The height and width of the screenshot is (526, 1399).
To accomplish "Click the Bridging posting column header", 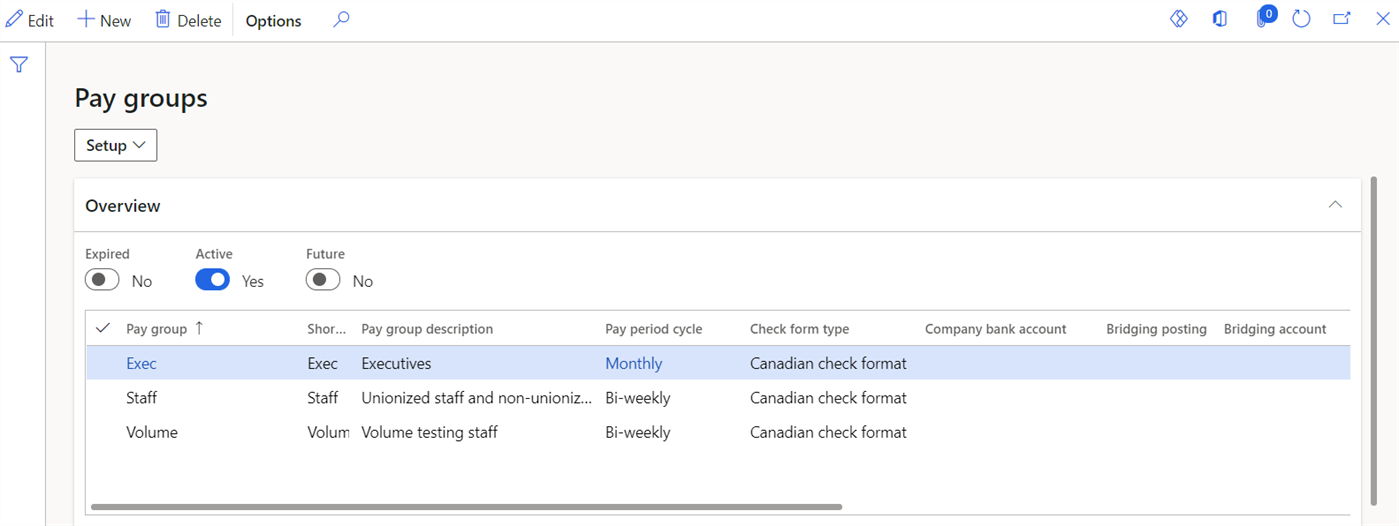I will tap(1156, 329).
